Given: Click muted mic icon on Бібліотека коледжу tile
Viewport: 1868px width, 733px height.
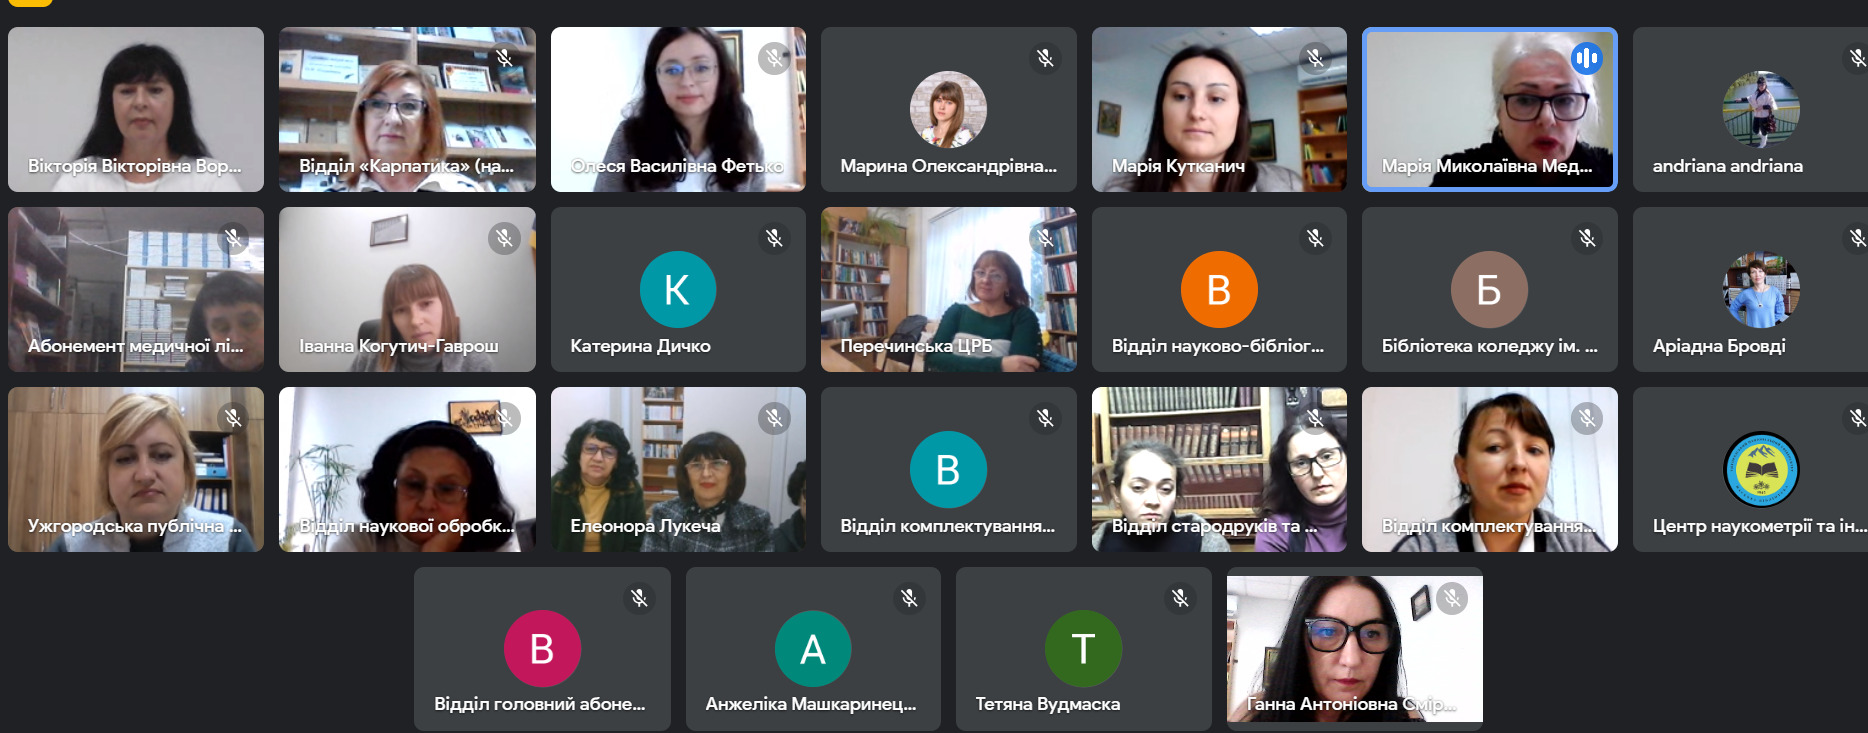Looking at the screenshot, I should point(1586,238).
